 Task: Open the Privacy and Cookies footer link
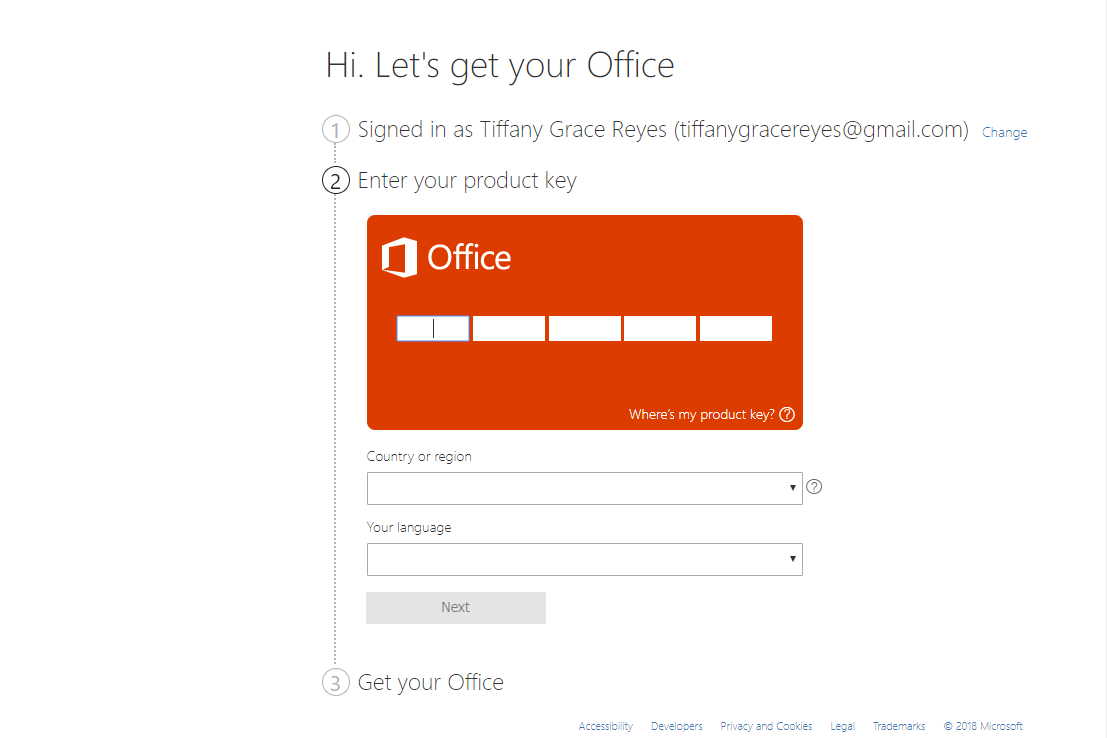point(766,726)
